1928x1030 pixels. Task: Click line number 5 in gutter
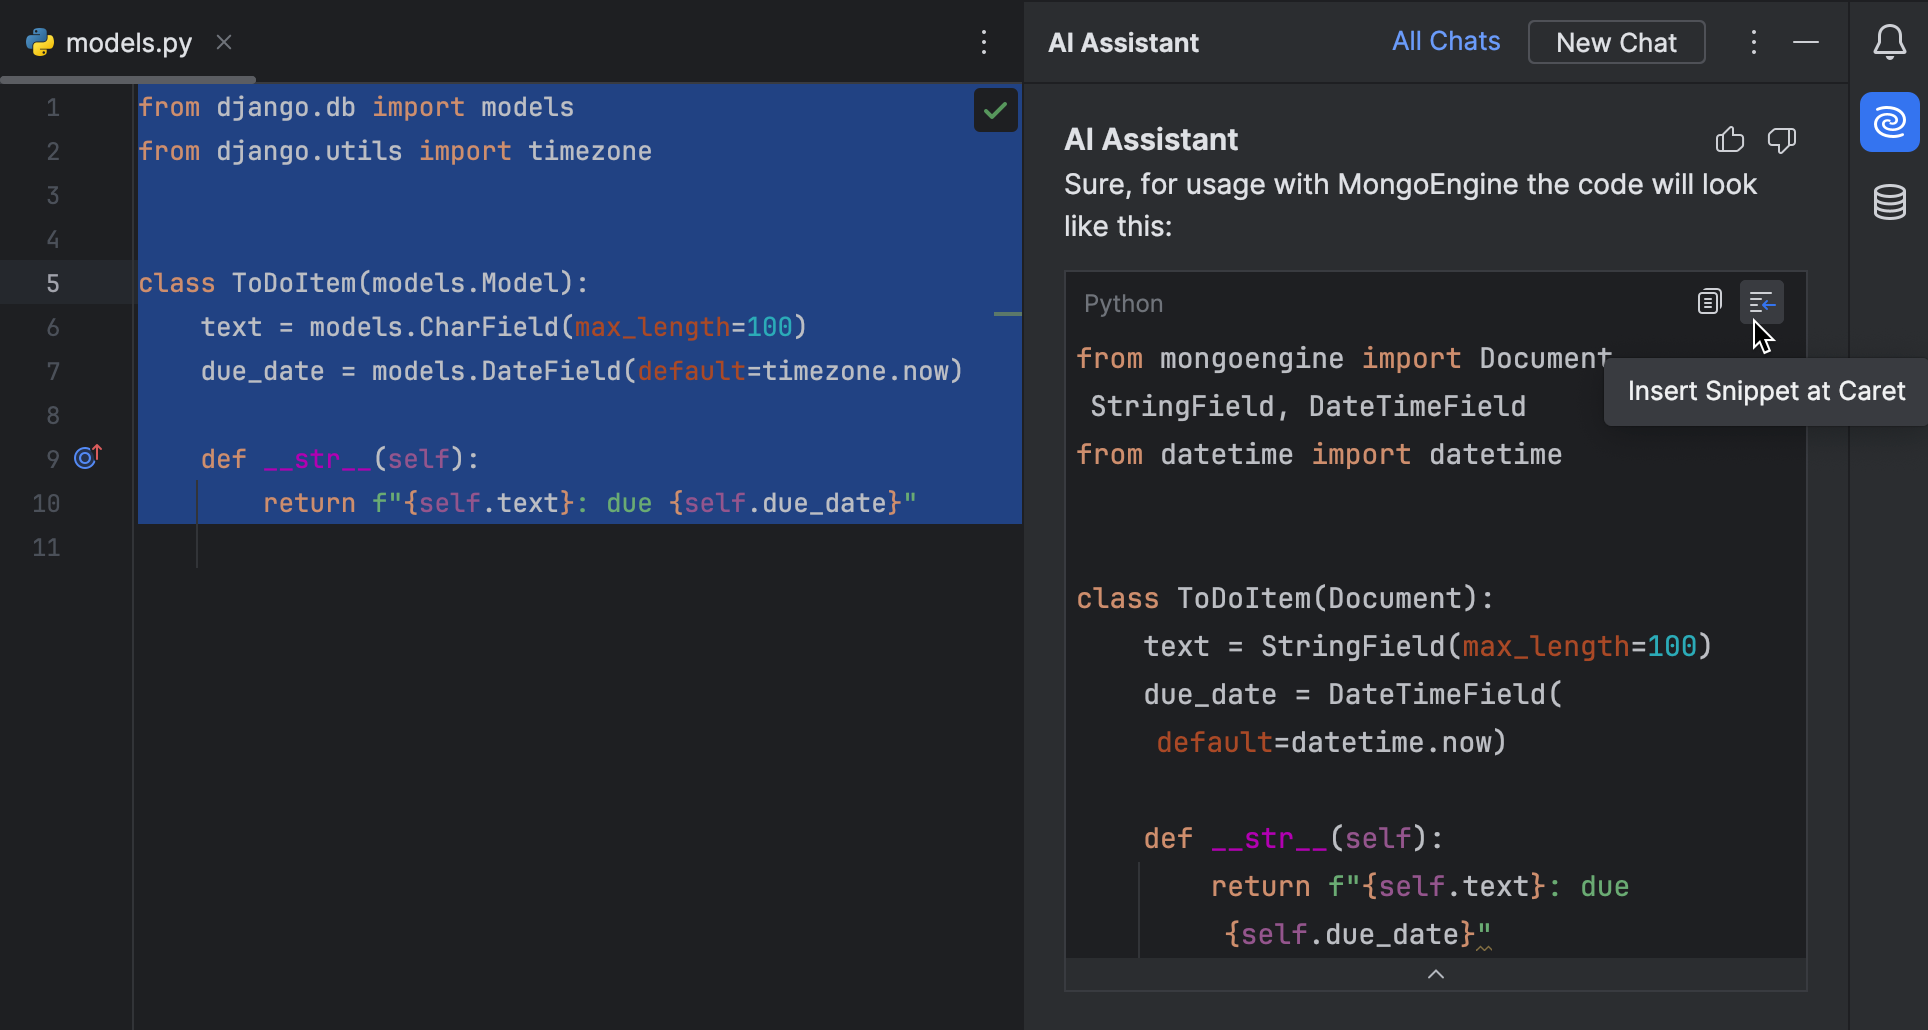point(53,283)
